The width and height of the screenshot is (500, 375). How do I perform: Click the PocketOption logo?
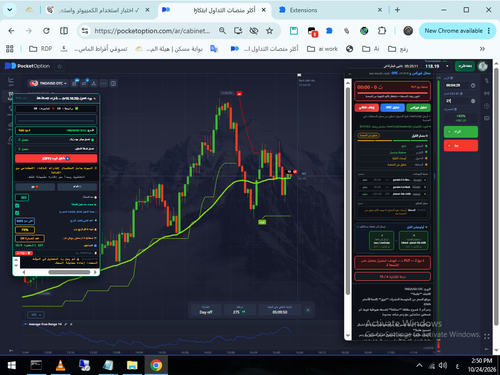click(27, 66)
